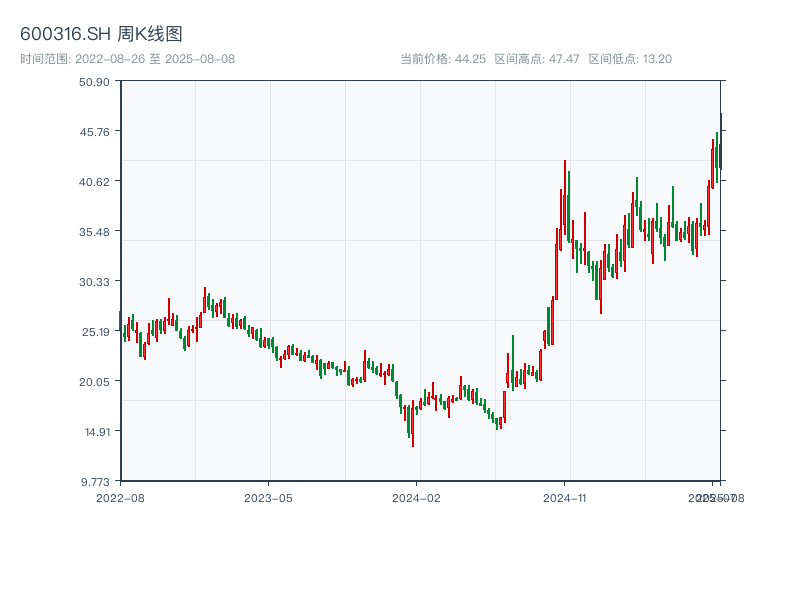Click the x-axis label 2022-08
800x600 pixels.
120,498
